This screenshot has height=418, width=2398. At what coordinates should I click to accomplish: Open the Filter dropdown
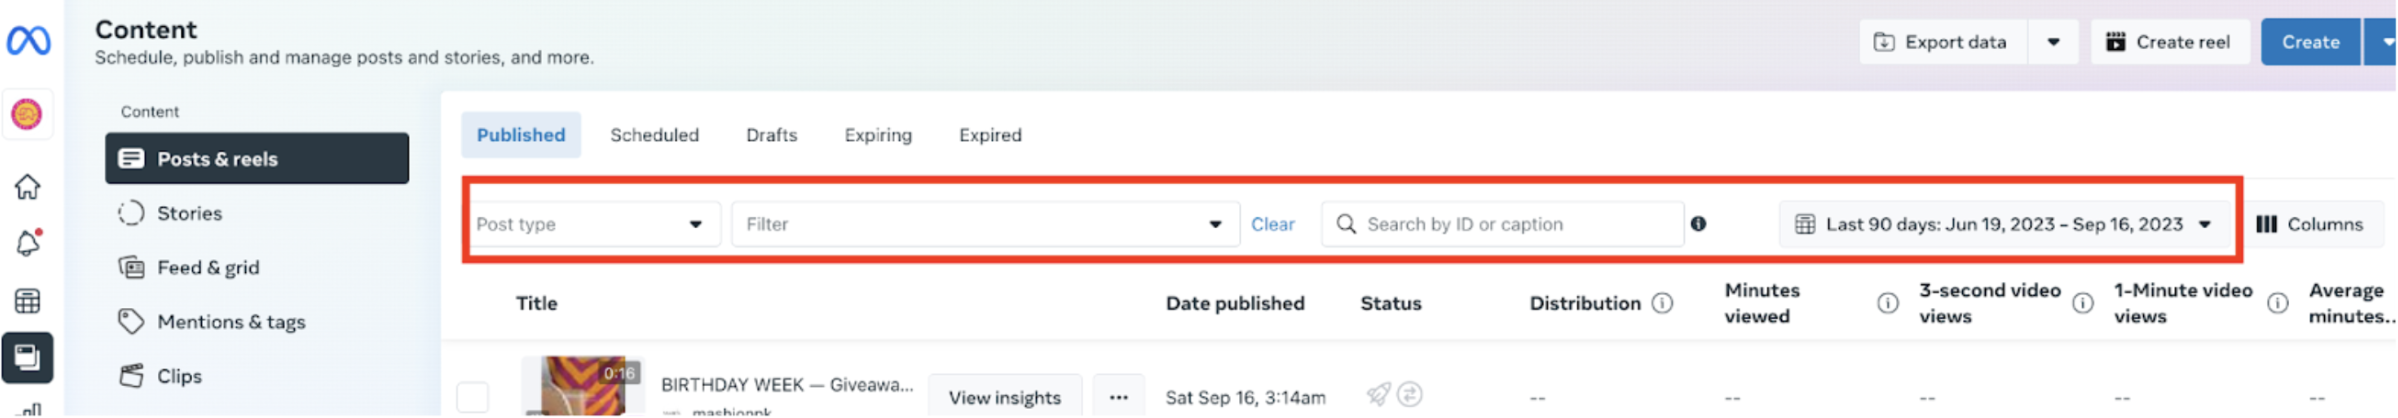click(x=985, y=224)
